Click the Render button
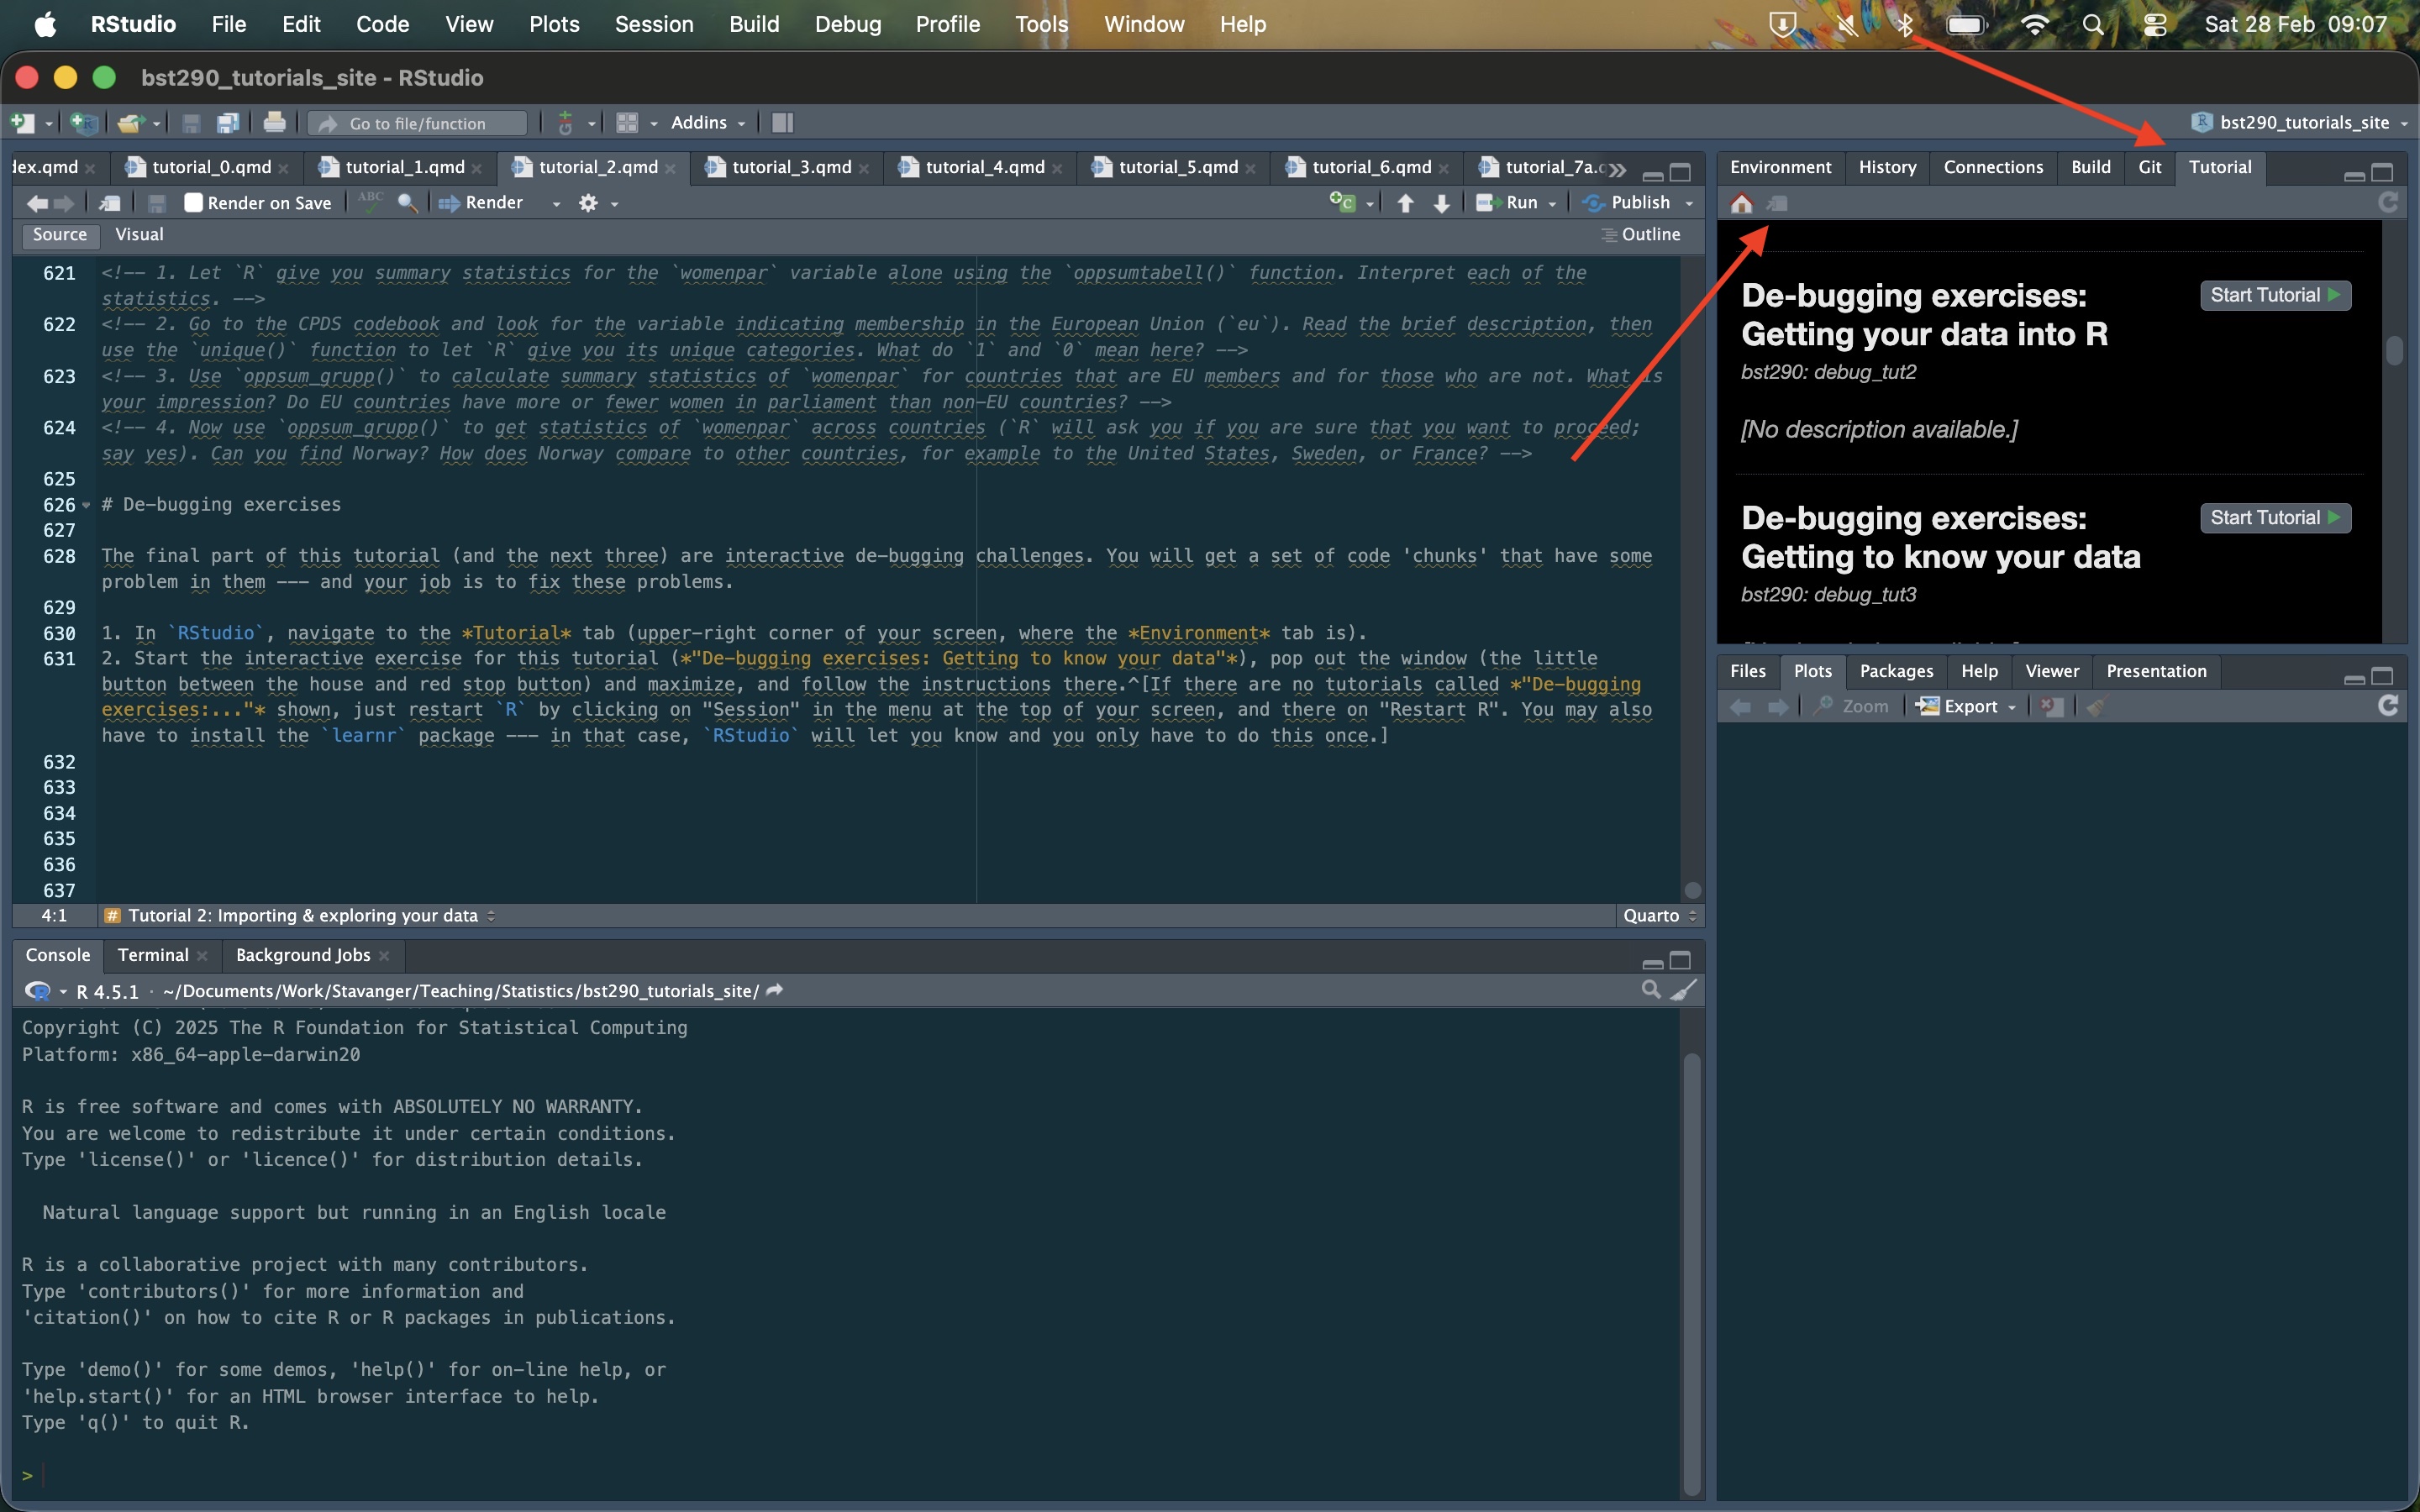2420x1512 pixels. pyautogui.click(x=484, y=203)
